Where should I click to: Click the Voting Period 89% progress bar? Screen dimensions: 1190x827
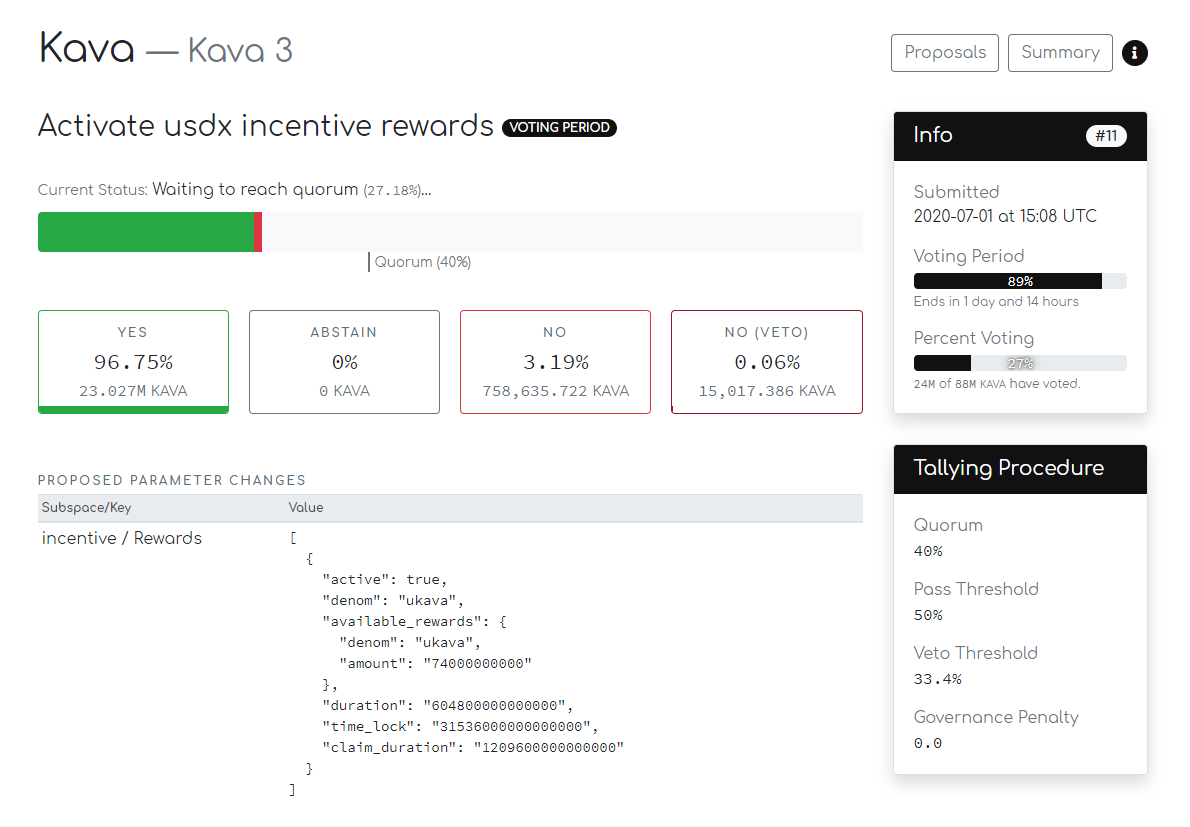coord(1020,281)
